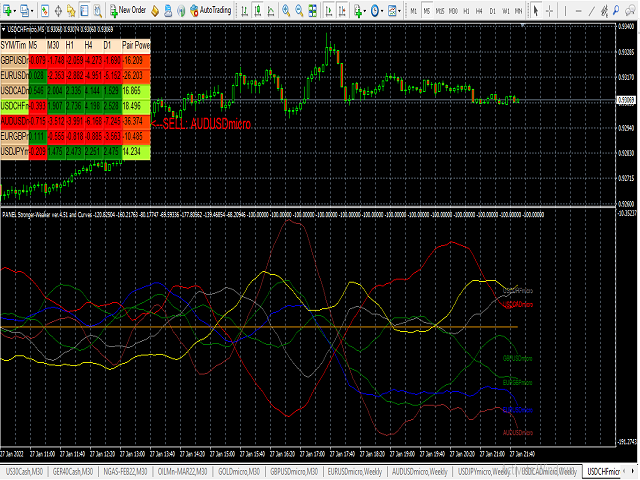Click the USDJPY row label in panel
640x480 pixels.
[15, 151]
